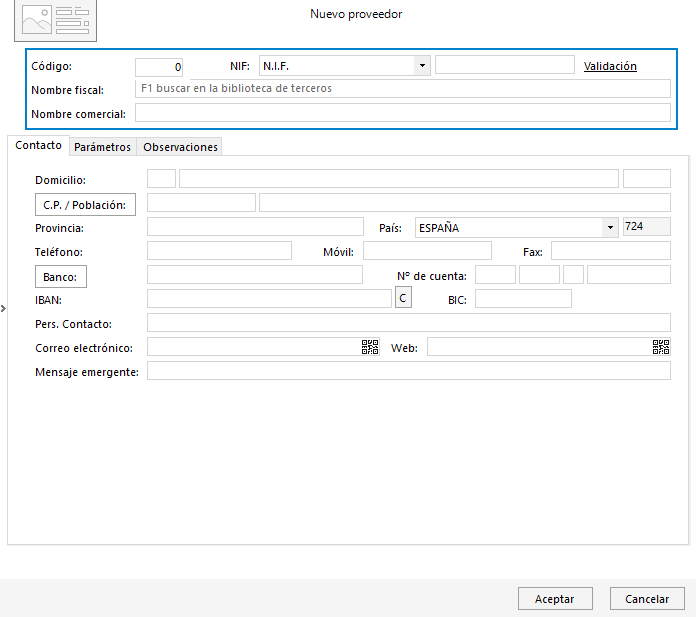Click the IBAN field

coord(269,298)
